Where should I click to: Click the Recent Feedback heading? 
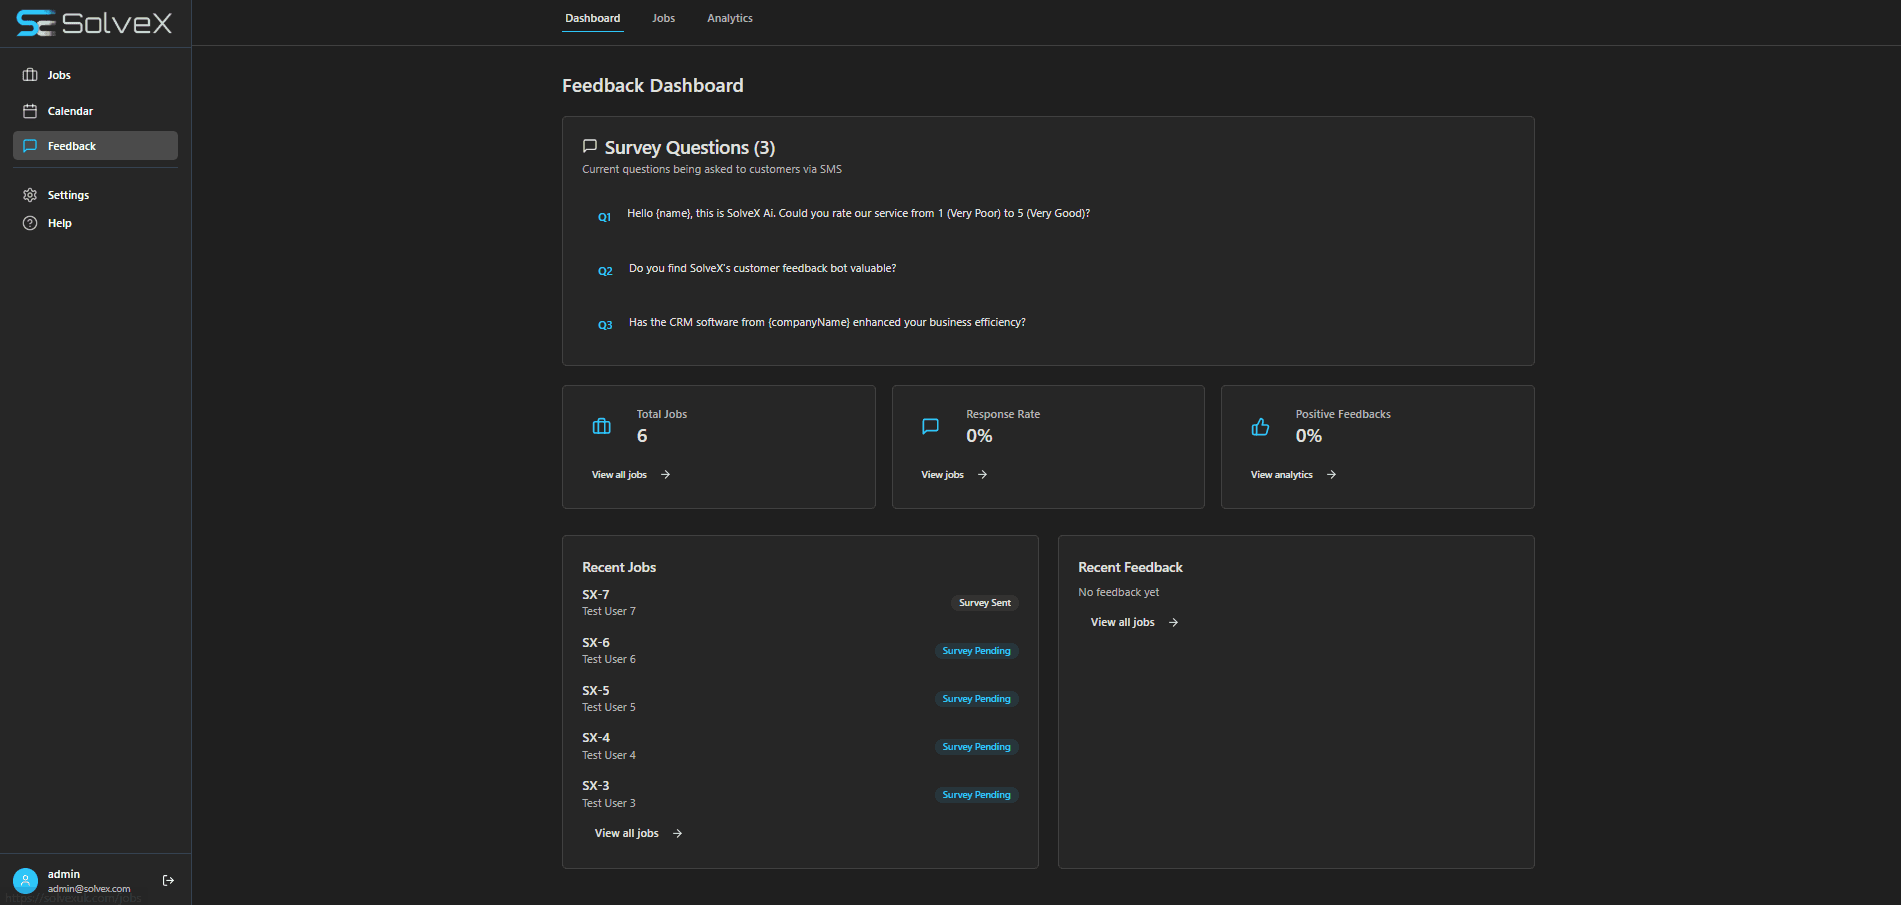click(1130, 567)
